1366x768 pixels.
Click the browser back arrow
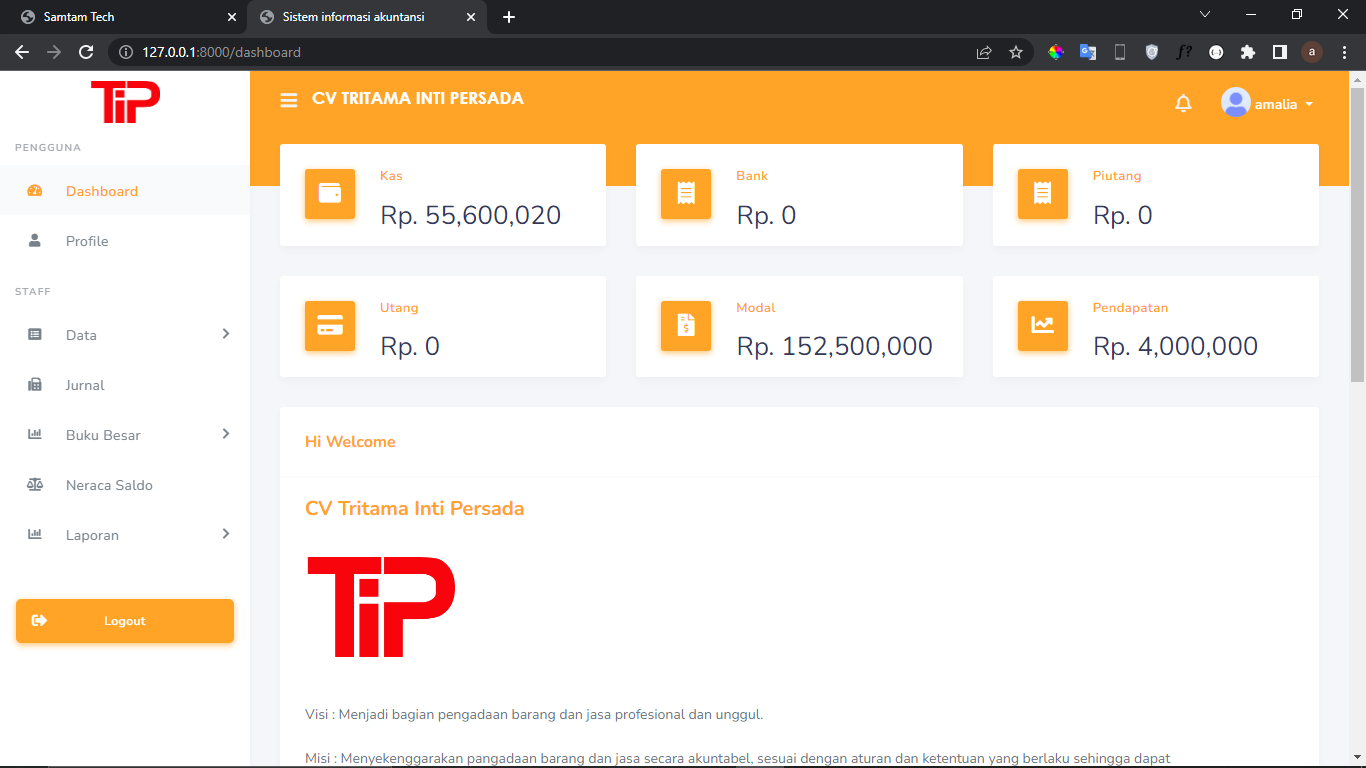click(22, 52)
